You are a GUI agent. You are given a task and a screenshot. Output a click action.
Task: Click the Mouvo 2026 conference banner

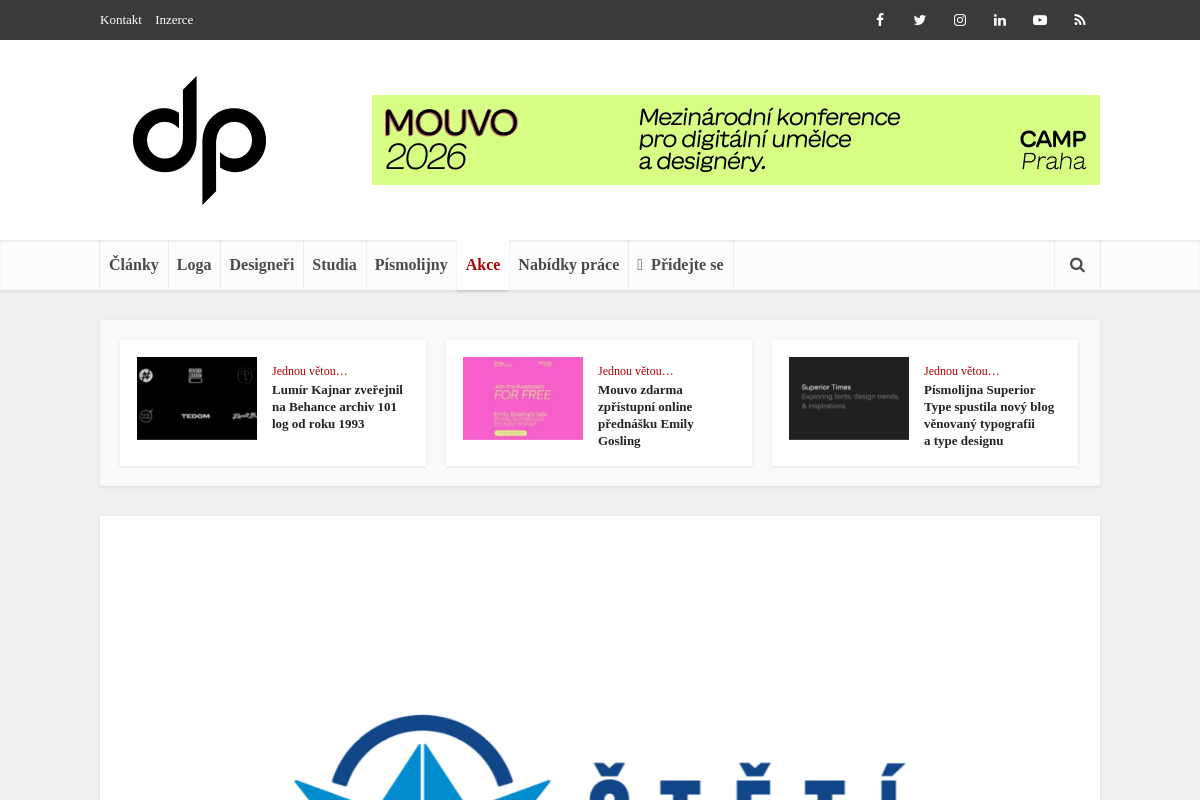[736, 140]
